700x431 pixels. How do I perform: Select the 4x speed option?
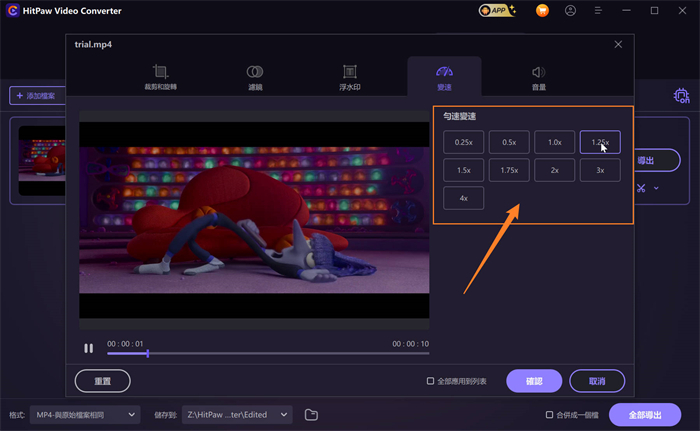click(x=463, y=198)
